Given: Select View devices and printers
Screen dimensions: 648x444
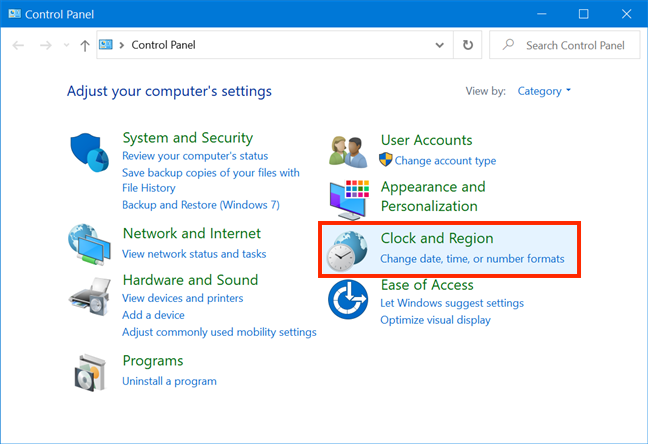Looking at the screenshot, I should 183,298.
